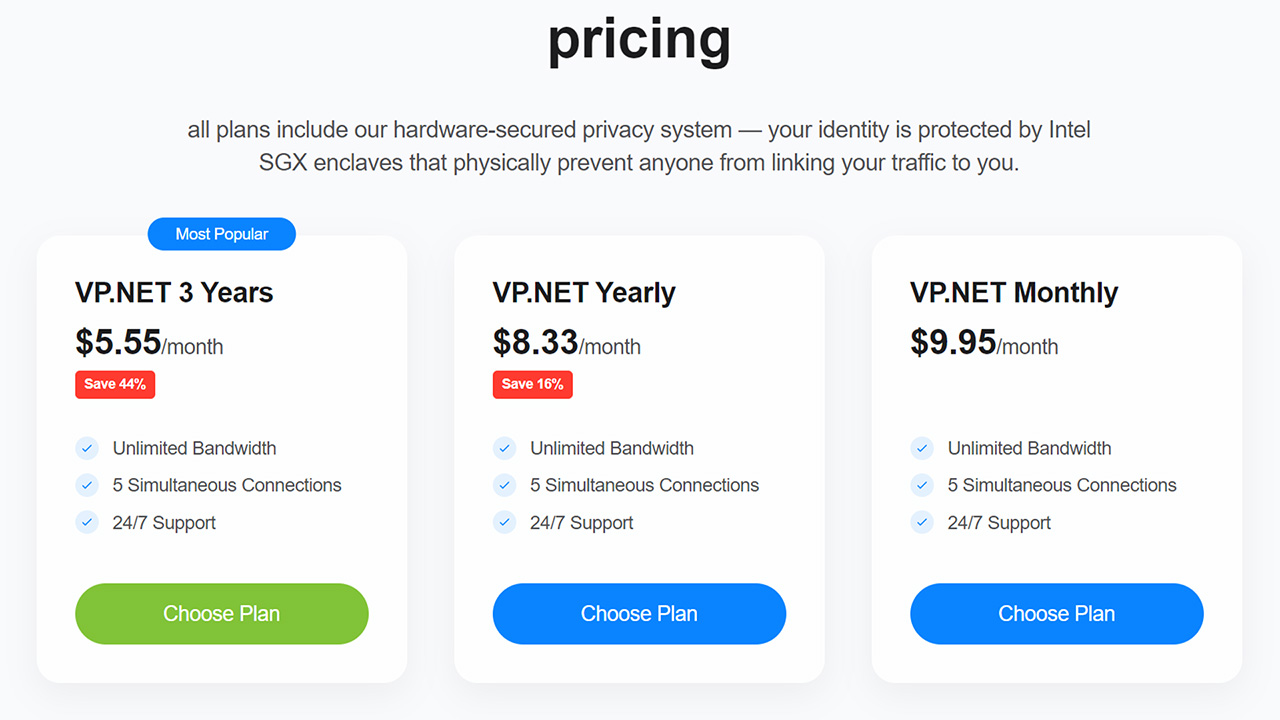The height and width of the screenshot is (720, 1280).
Task: Choose the VP.NET Monthly plan
Action: point(1056,614)
